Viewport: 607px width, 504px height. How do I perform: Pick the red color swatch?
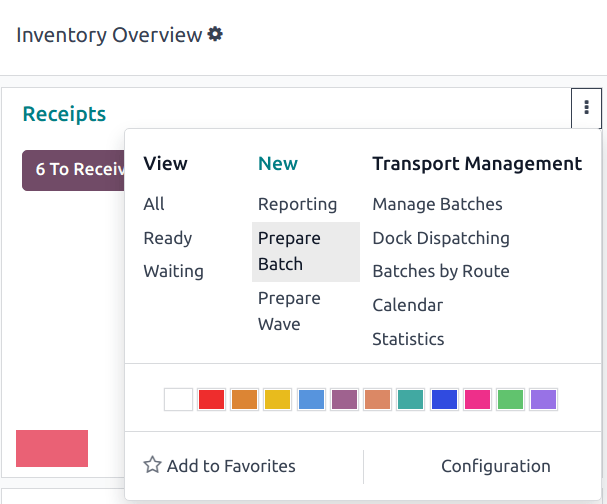211,400
